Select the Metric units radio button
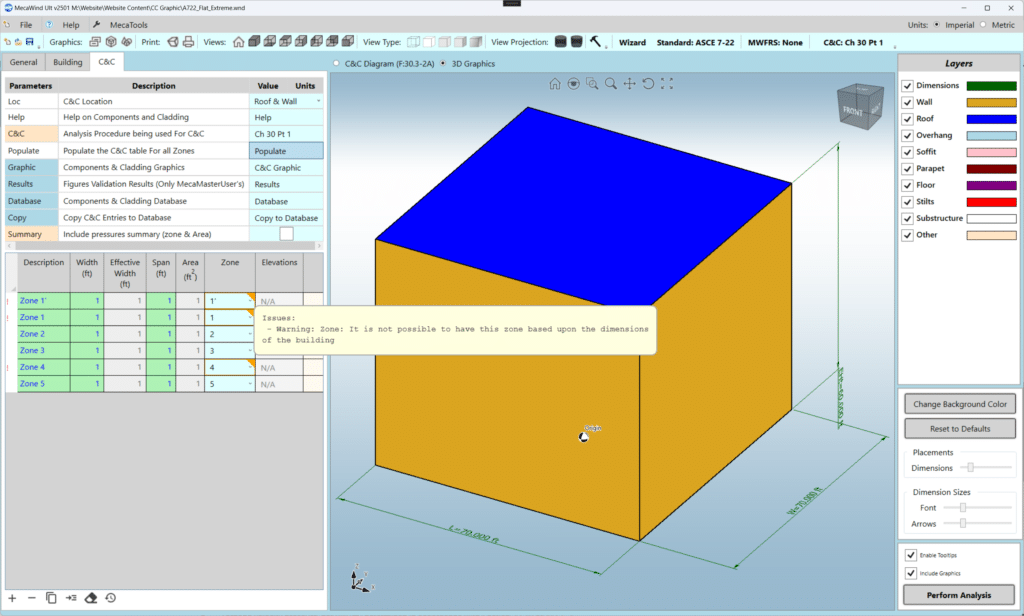 [x=983, y=25]
